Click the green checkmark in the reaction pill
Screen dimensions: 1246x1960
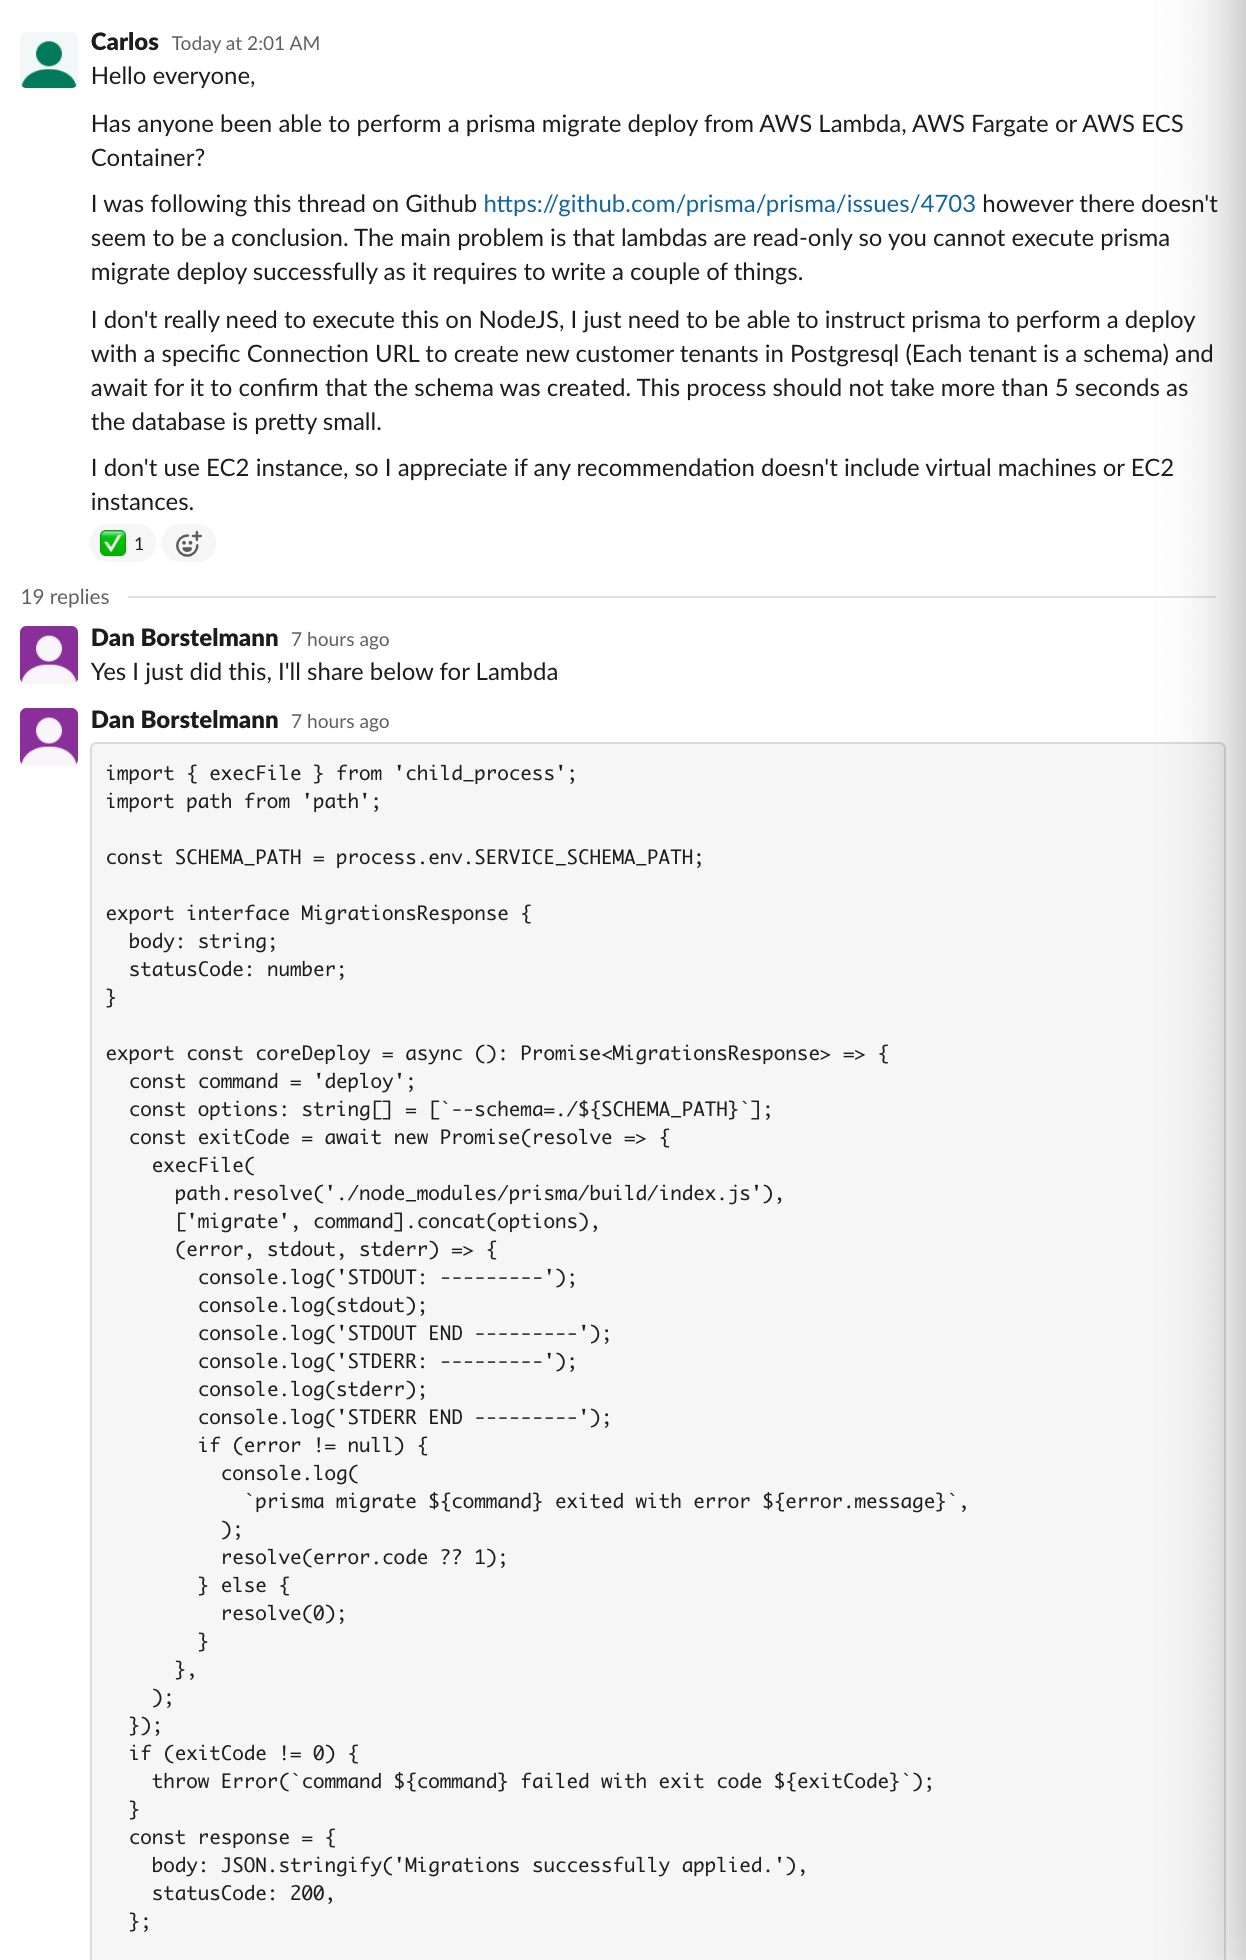112,543
